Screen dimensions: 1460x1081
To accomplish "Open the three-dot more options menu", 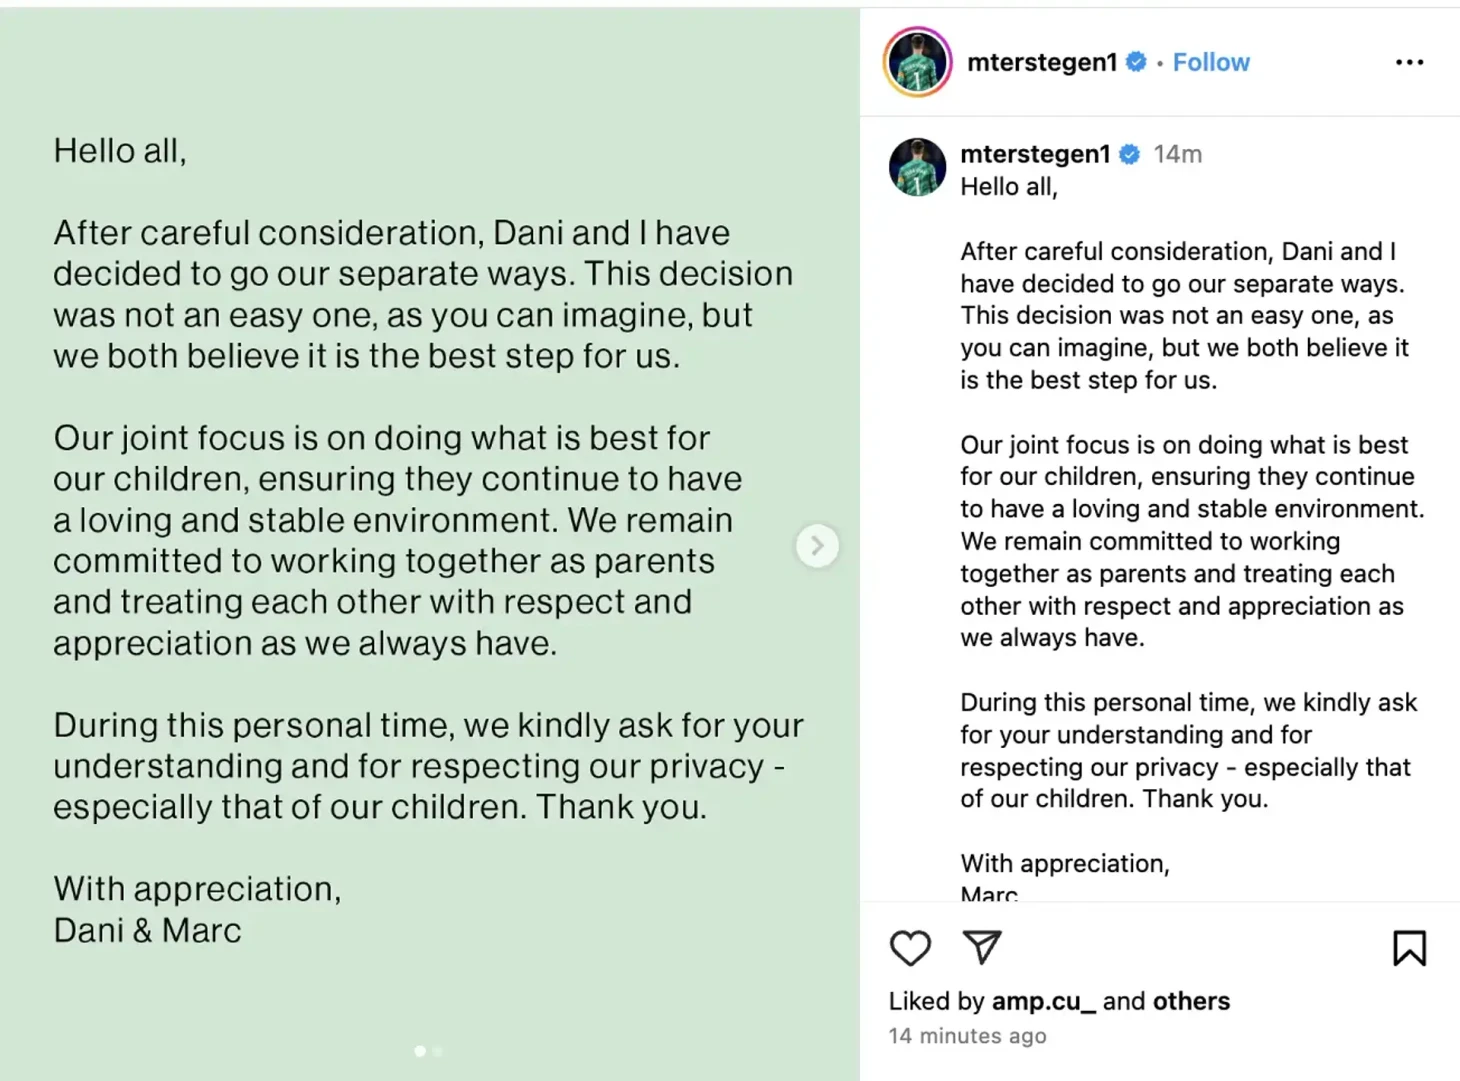I will [x=1409, y=62].
